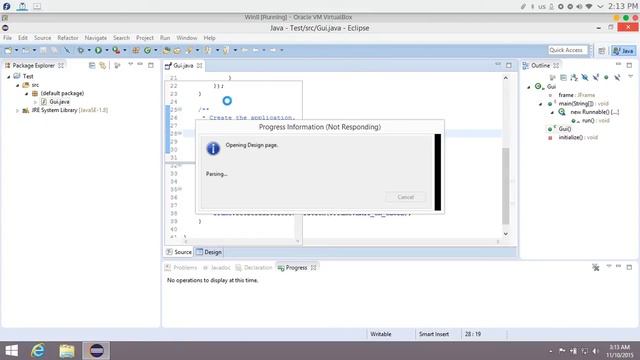This screenshot has width=640, height=360.
Task: Maximize the Gui.java editor area
Action: click(509, 65)
